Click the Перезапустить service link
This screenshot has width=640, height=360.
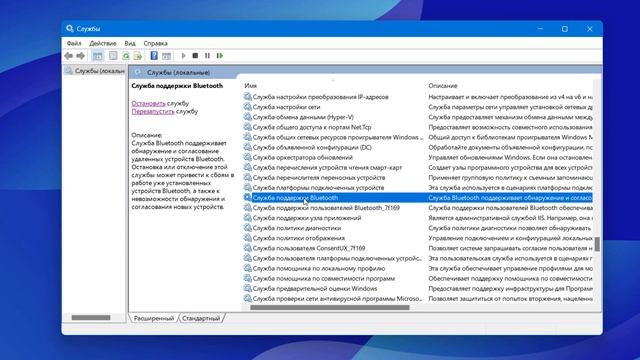coord(153,111)
